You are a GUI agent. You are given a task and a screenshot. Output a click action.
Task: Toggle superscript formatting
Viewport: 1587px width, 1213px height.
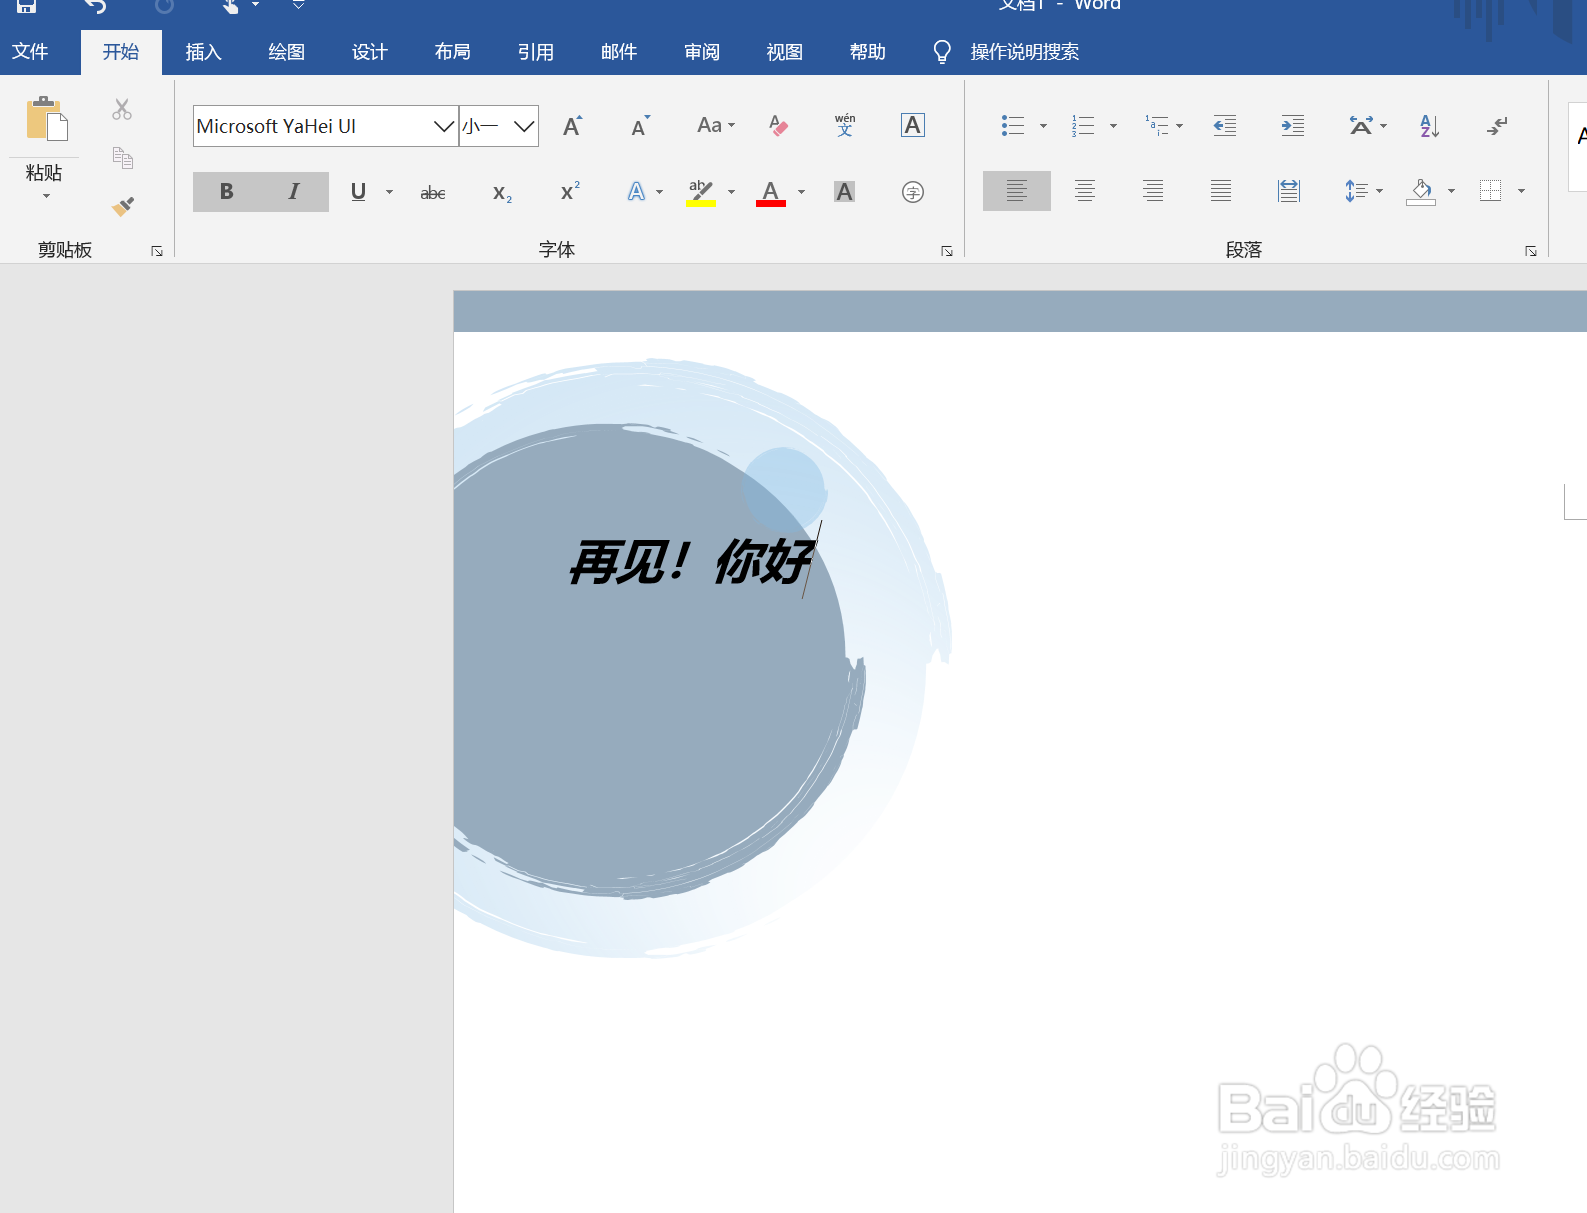570,191
